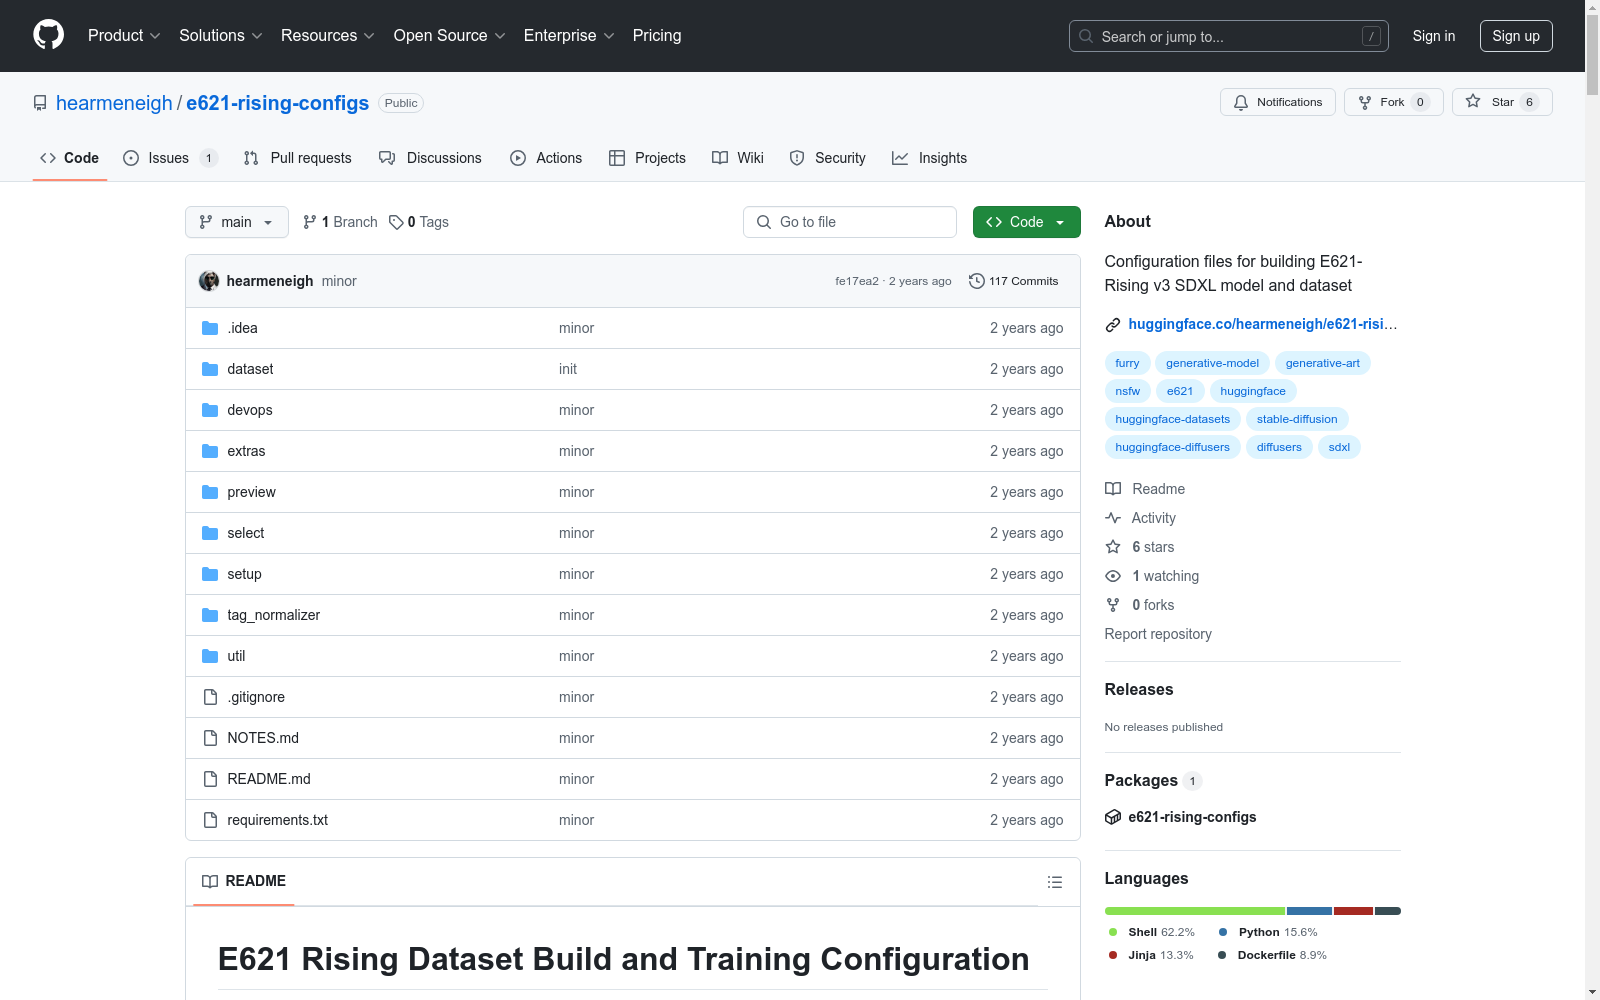Click the Readme book icon in sidebar
1600x1000 pixels.
click(x=1113, y=489)
